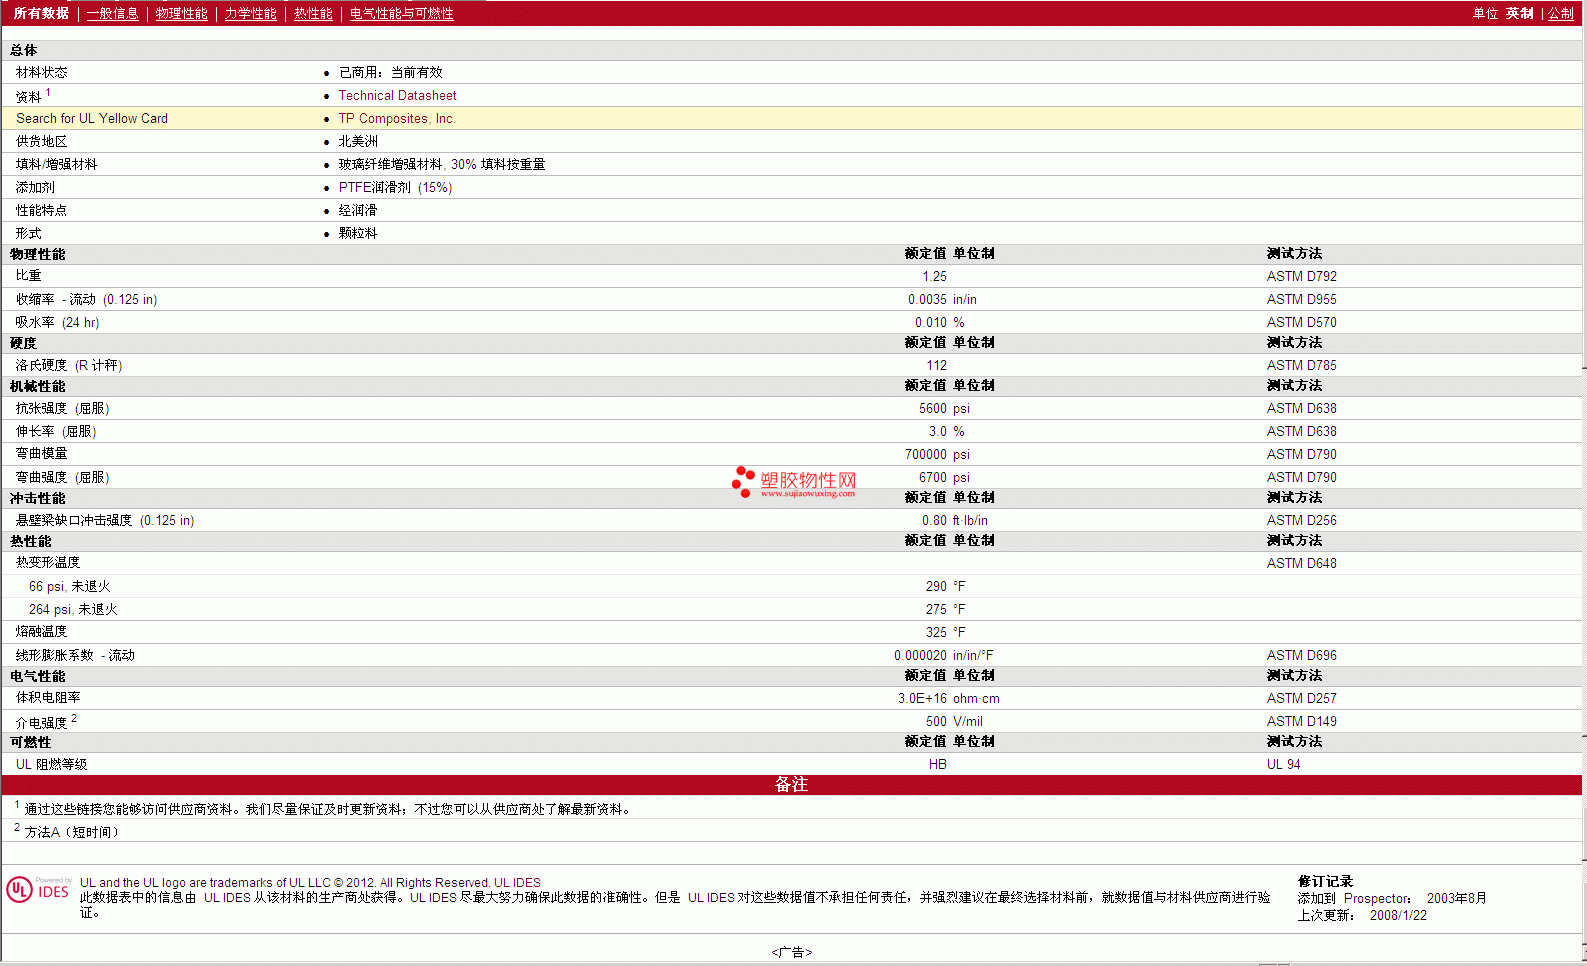Screen dimensions: 1587x966
Task: Select the 备注 section header
Action: (792, 785)
